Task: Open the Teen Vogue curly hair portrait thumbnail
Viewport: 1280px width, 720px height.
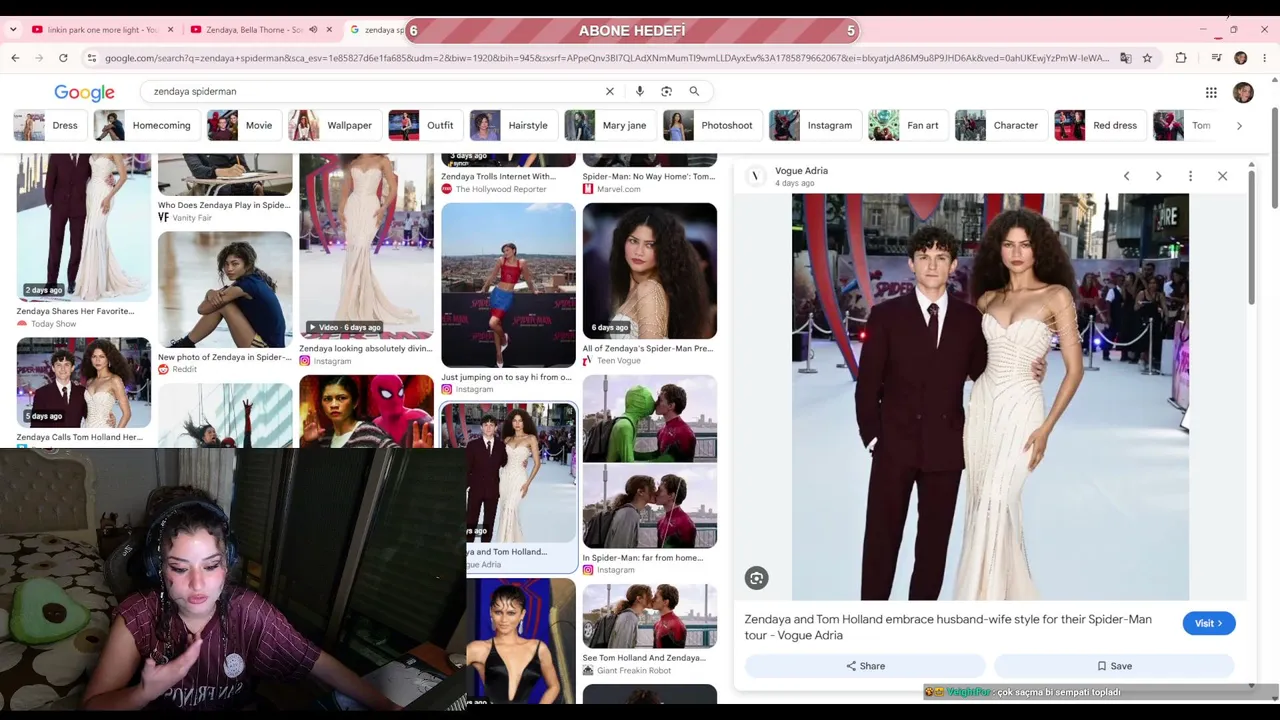Action: [x=650, y=271]
